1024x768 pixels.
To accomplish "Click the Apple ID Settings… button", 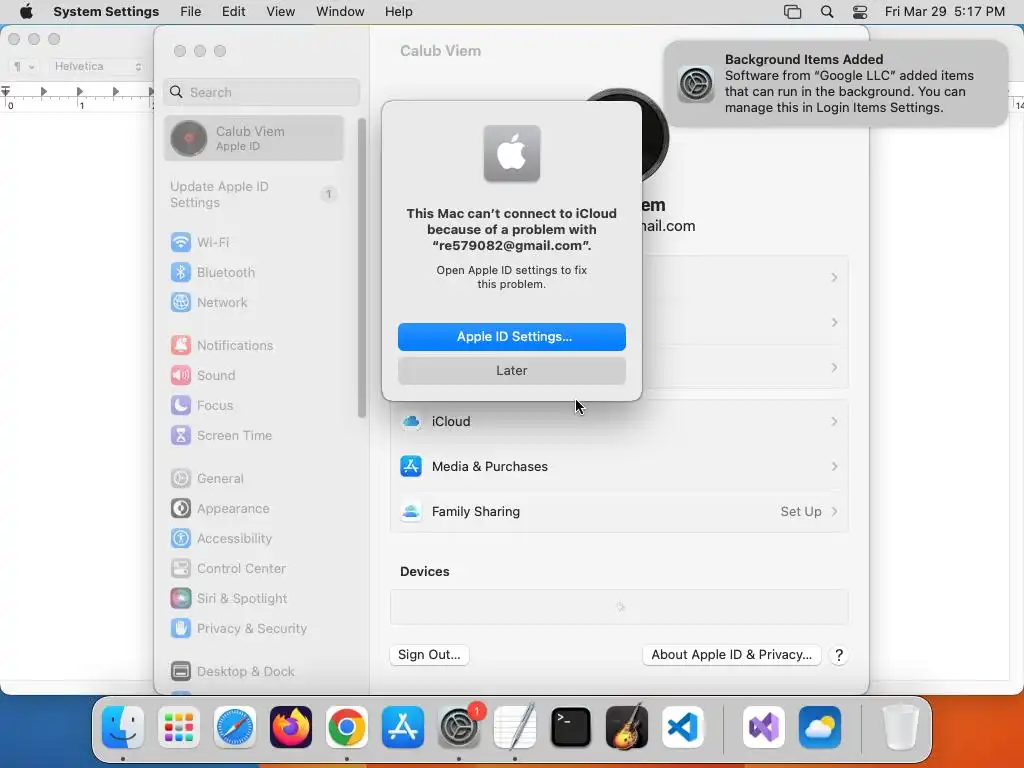I will click(512, 337).
